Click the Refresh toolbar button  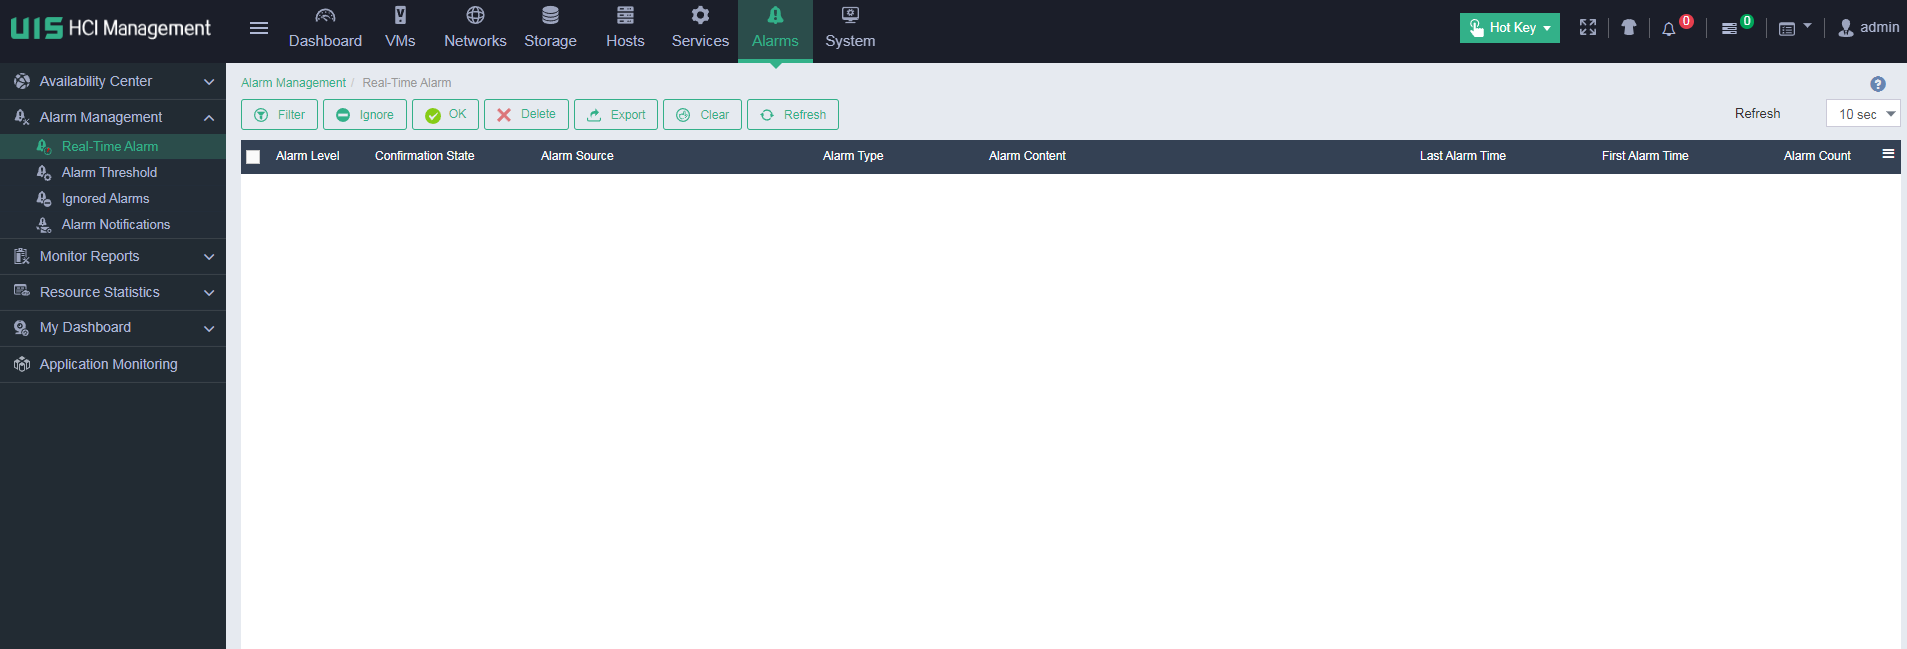point(793,115)
